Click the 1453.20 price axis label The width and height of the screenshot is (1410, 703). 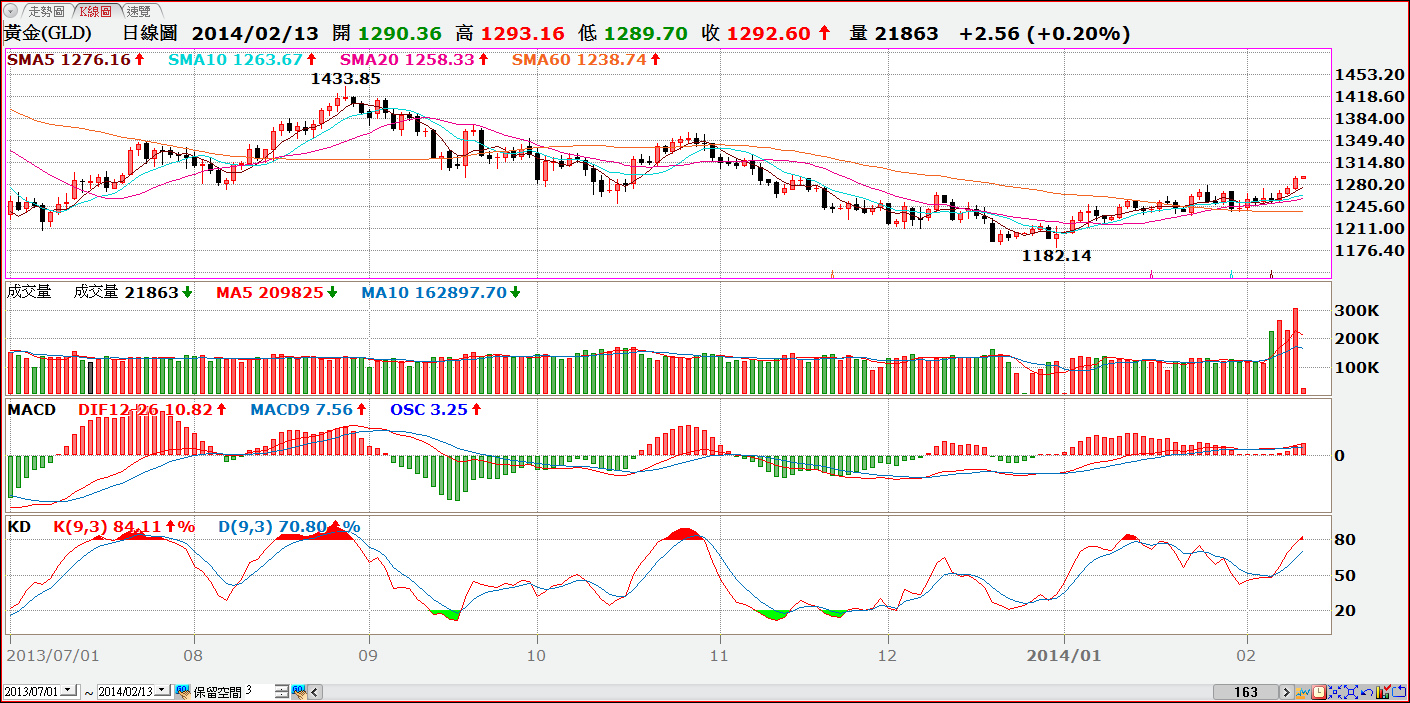1368,75
